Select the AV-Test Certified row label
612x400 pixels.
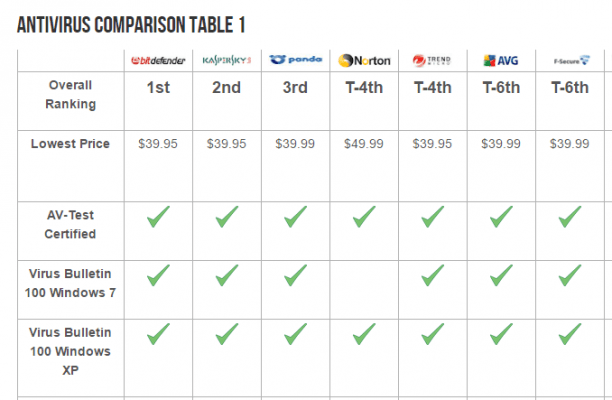point(70,224)
